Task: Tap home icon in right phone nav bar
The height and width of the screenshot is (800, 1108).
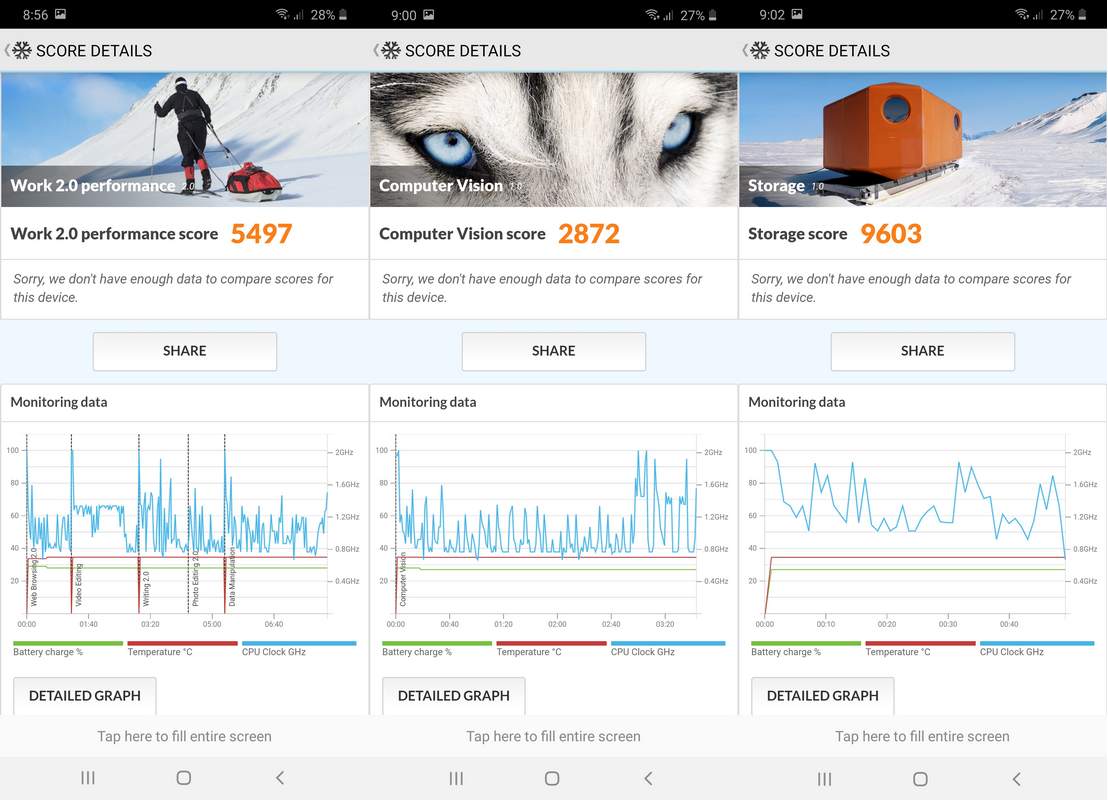Action: click(920, 779)
